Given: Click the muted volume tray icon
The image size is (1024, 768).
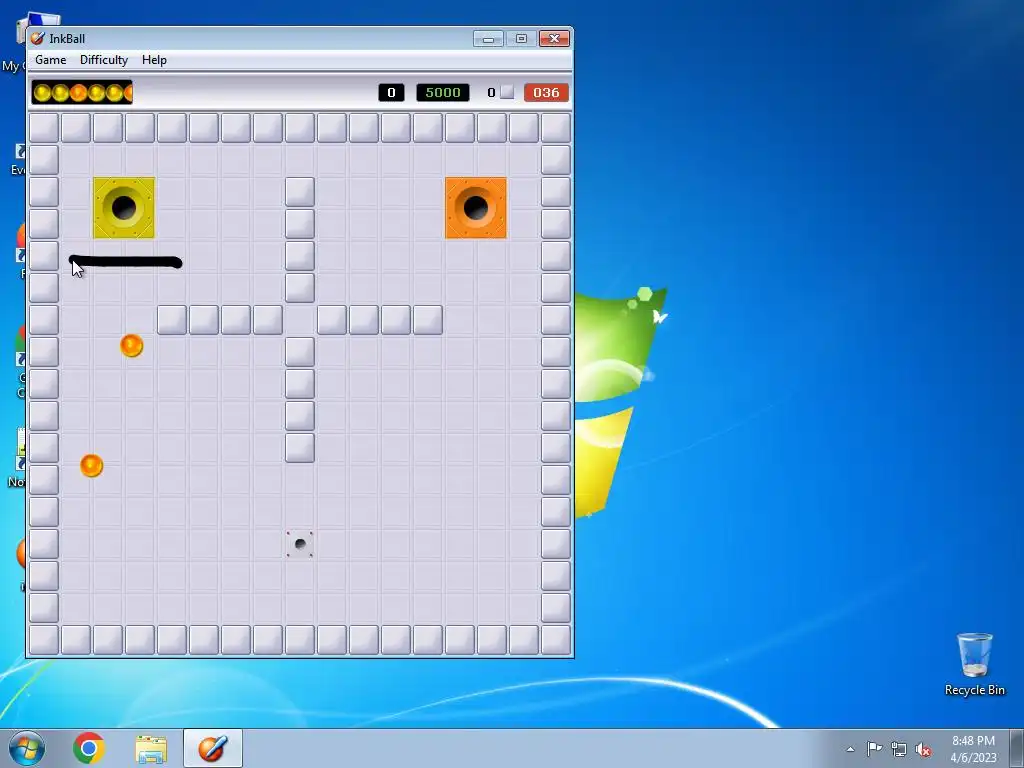Looking at the screenshot, I should click(923, 749).
